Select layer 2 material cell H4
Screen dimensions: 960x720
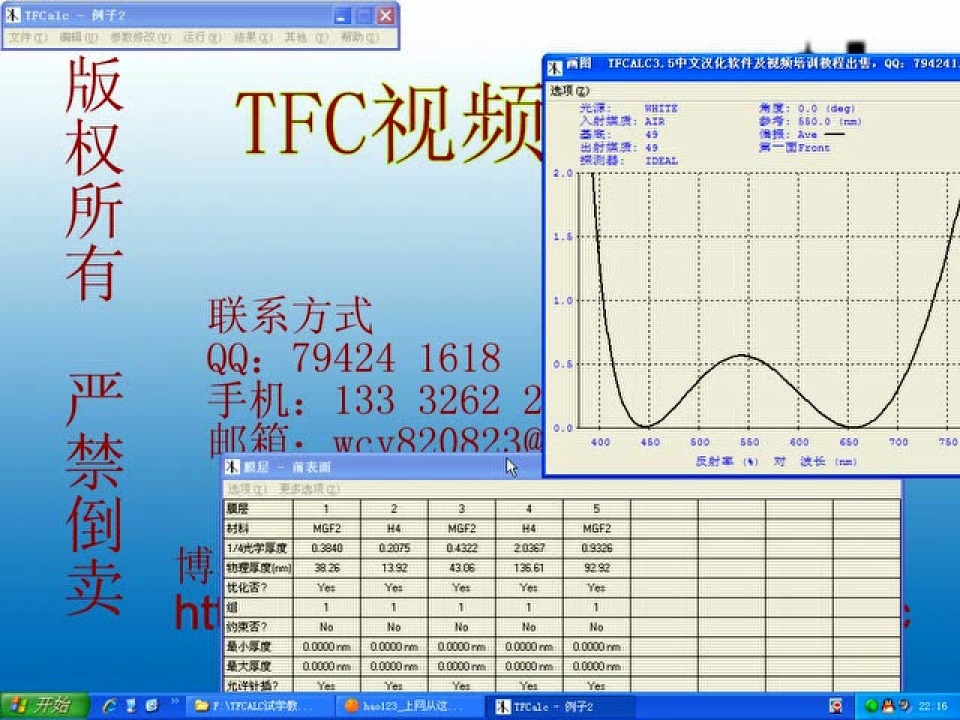pyautogui.click(x=394, y=528)
